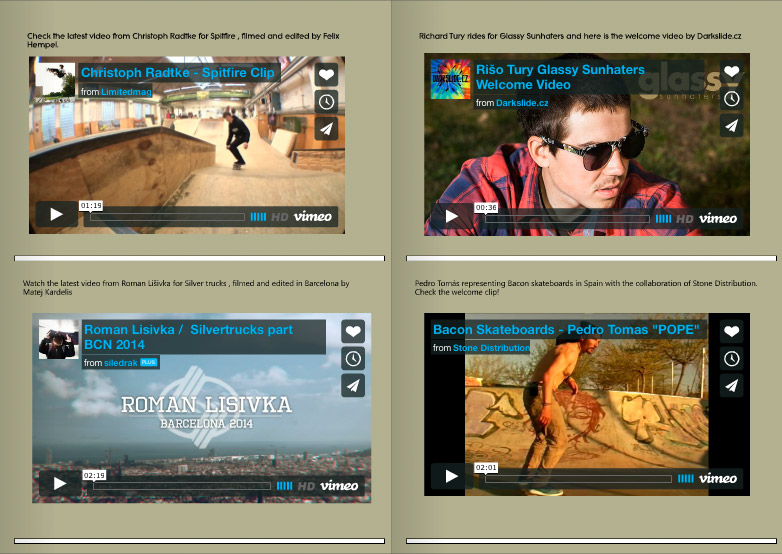Like the Christoph Radtke Spitfire Clip video

[326, 75]
